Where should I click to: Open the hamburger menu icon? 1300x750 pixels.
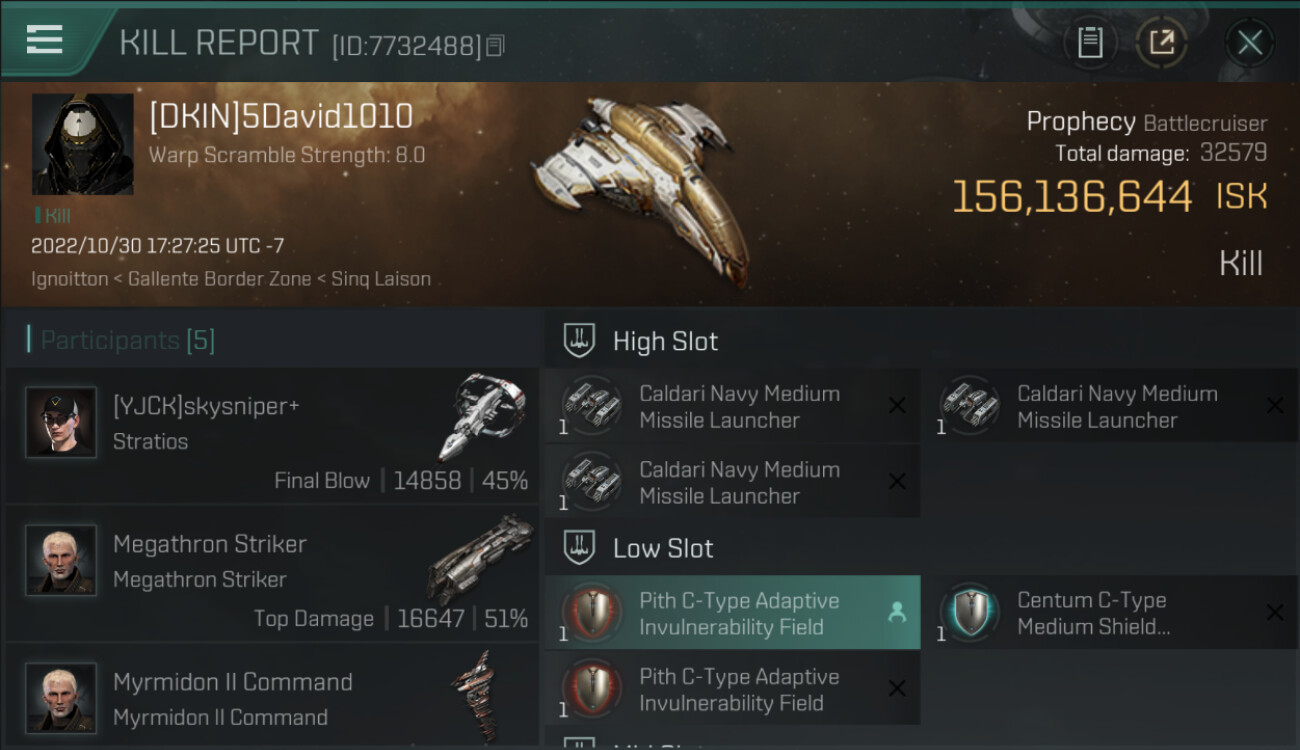[45, 40]
